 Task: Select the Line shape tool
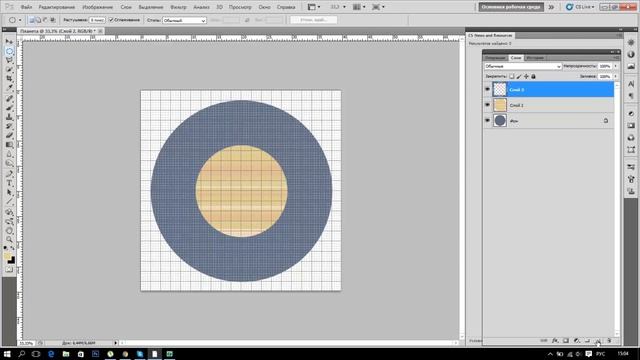[9, 202]
